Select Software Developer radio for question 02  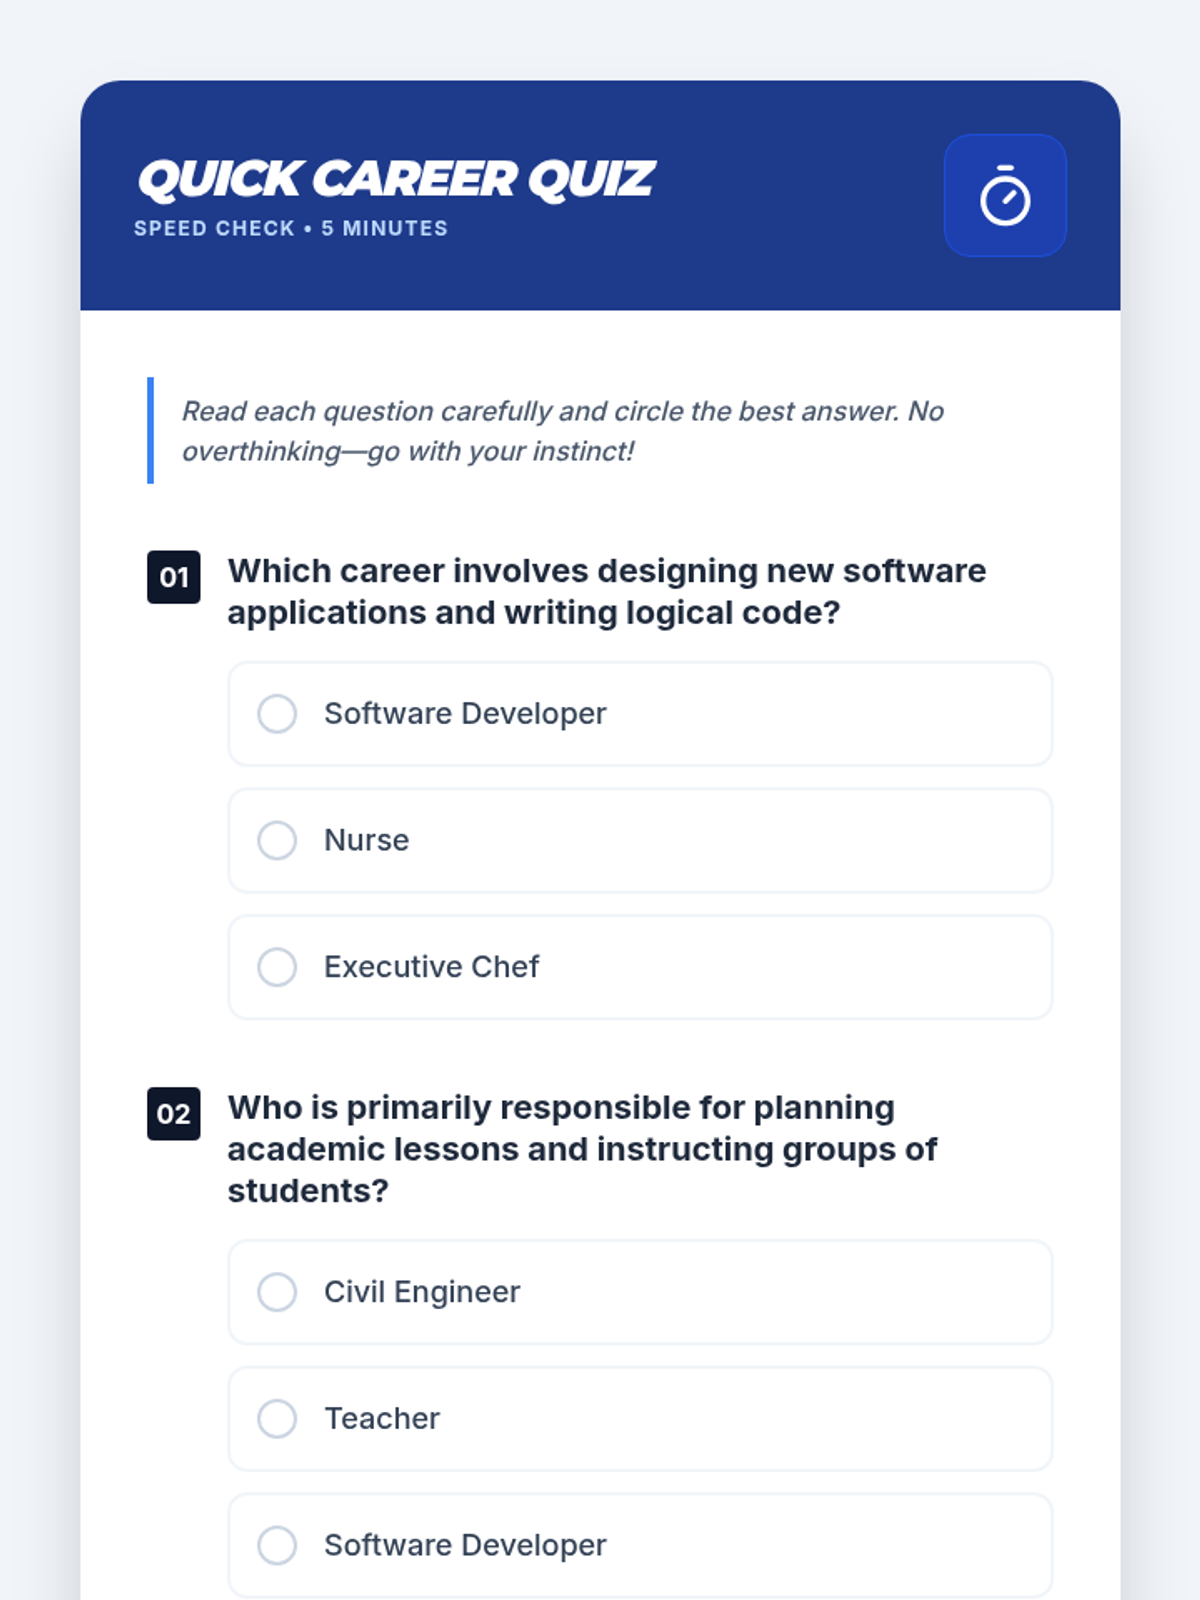point(277,1545)
